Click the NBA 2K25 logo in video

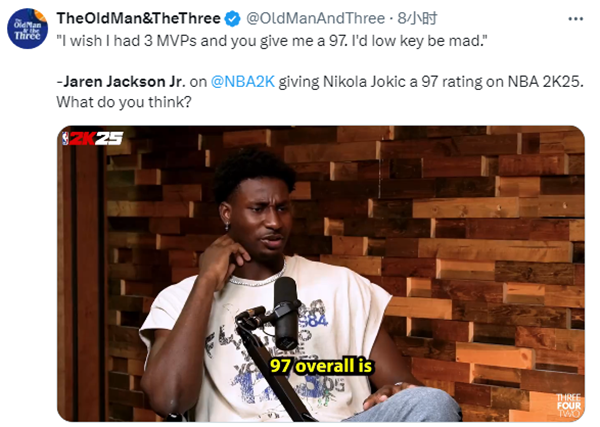tap(92, 138)
